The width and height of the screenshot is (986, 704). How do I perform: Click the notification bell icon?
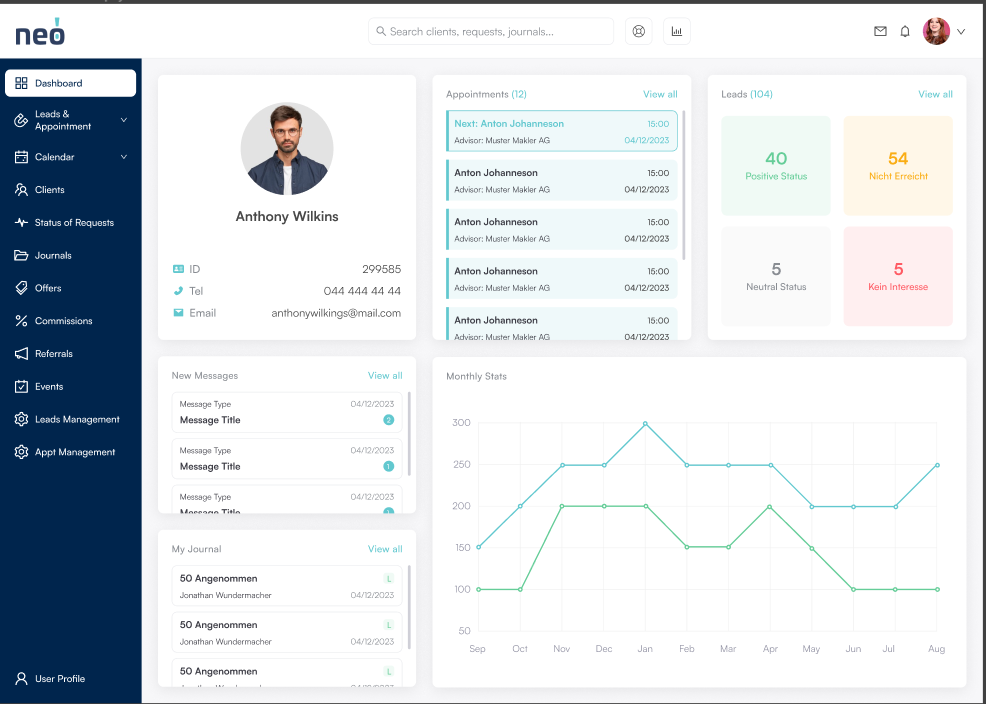click(905, 31)
